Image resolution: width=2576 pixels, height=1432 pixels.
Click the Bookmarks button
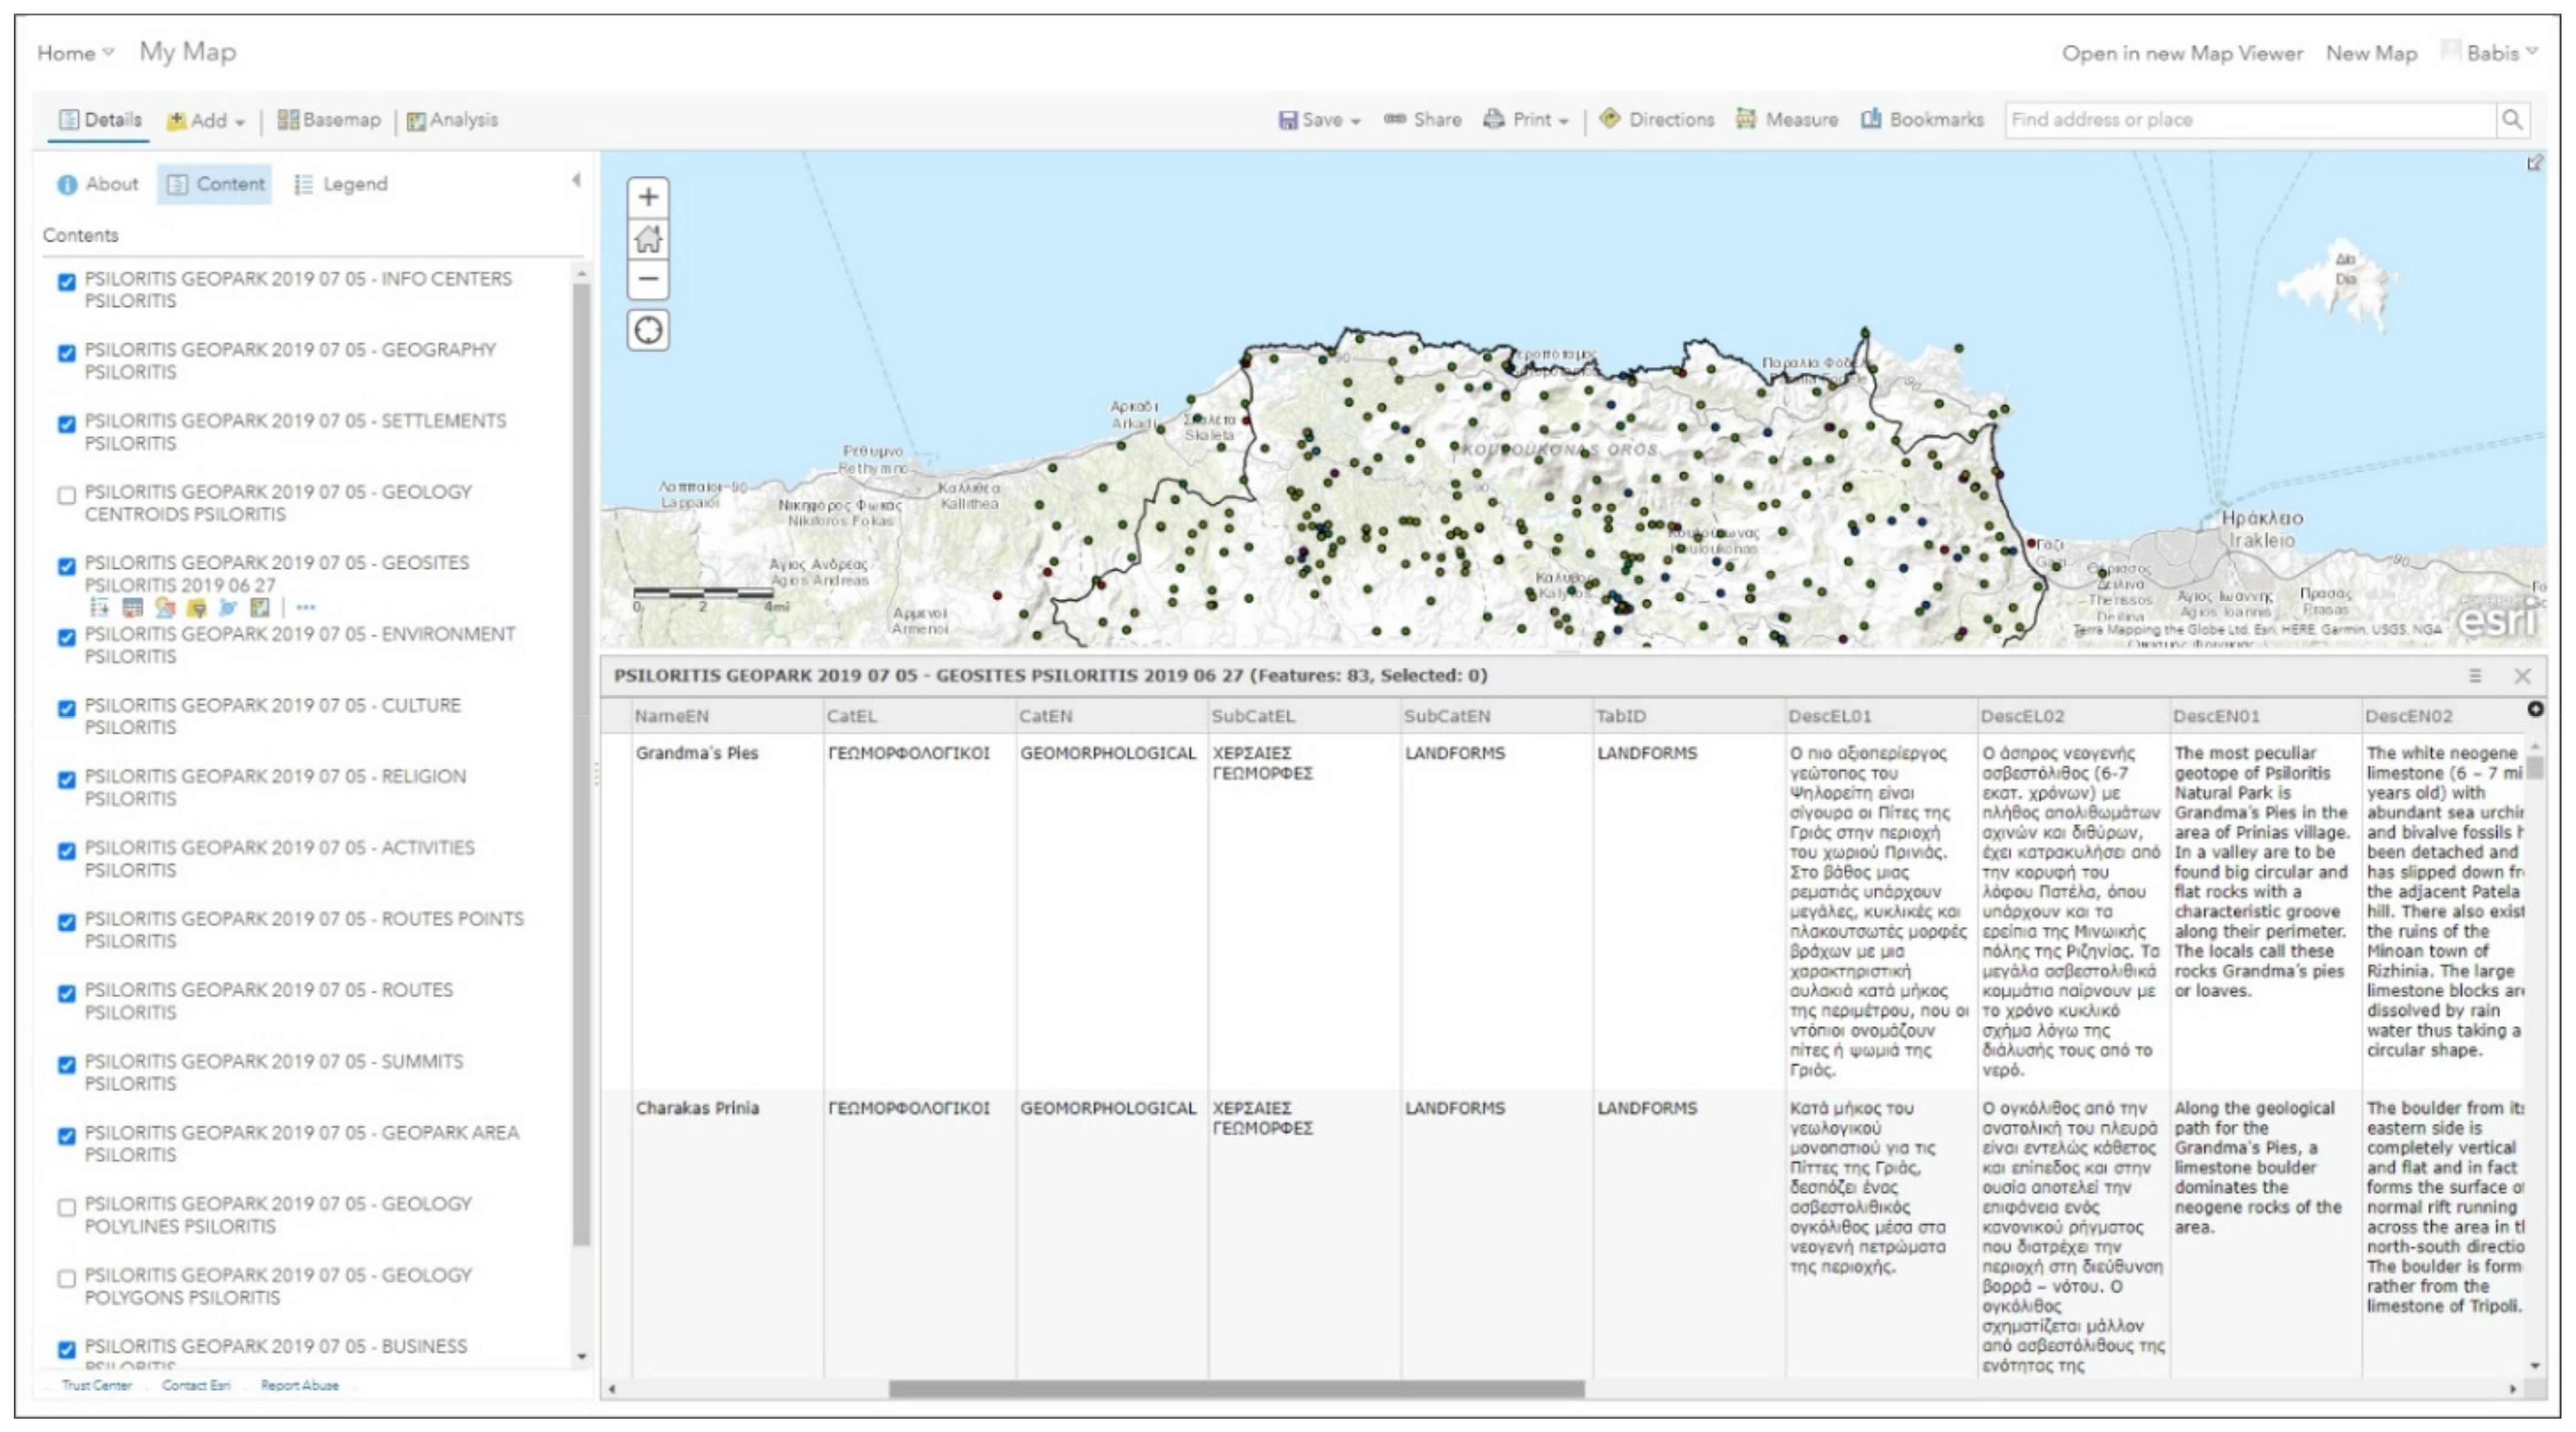[1922, 120]
